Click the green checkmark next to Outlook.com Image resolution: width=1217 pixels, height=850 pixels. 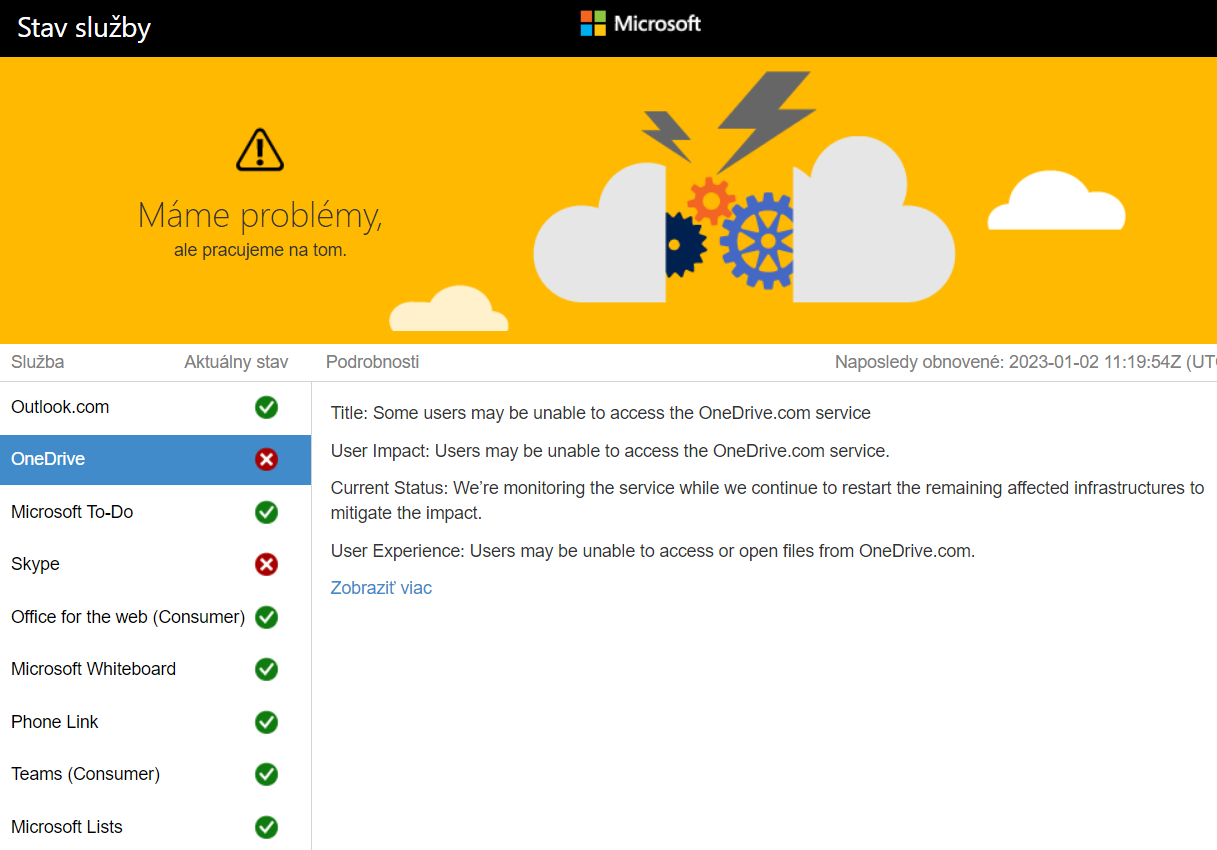click(266, 407)
